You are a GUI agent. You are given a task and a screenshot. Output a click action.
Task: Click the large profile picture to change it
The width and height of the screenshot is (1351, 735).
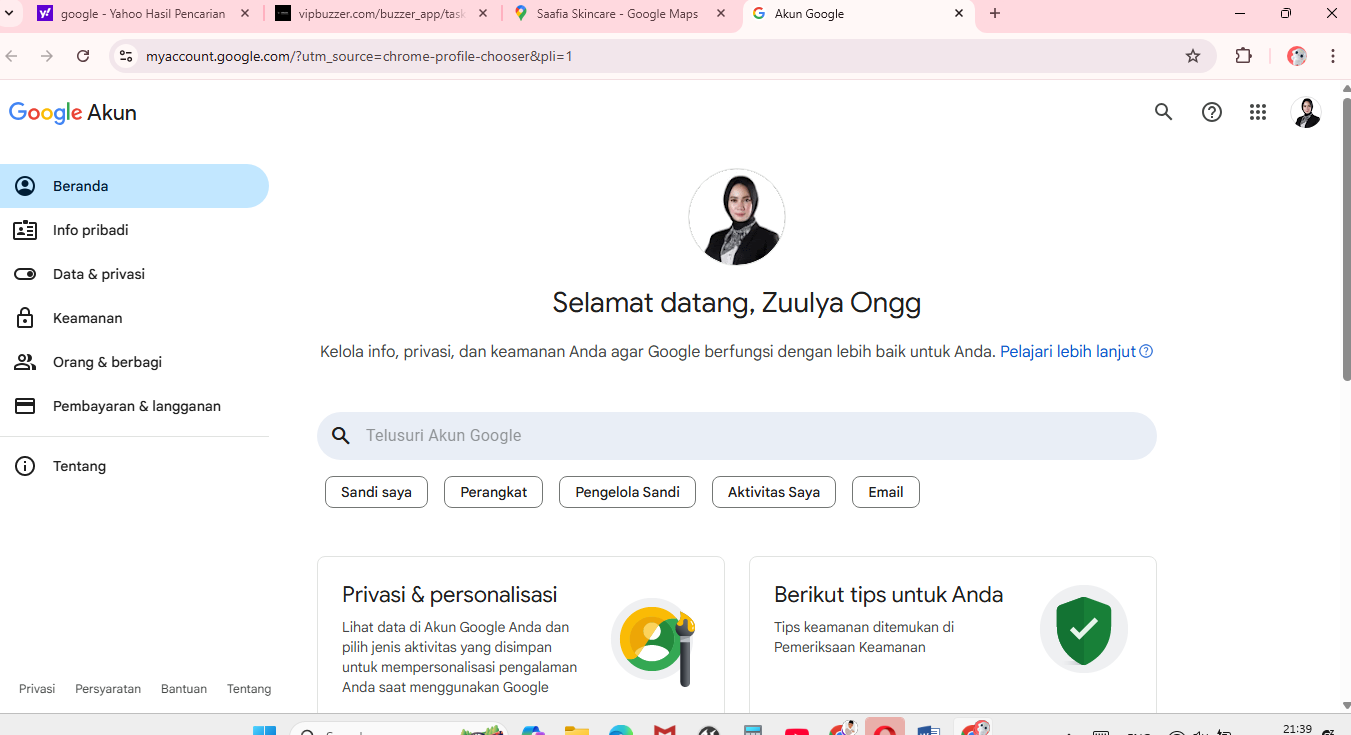pyautogui.click(x=737, y=217)
